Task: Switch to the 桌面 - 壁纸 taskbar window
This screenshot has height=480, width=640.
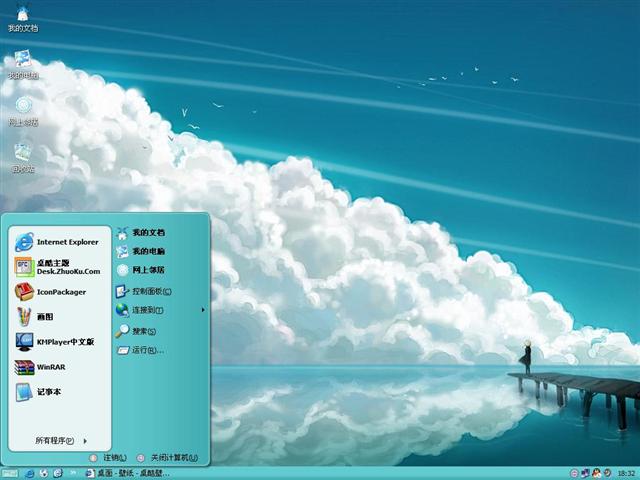Action: pos(127,473)
